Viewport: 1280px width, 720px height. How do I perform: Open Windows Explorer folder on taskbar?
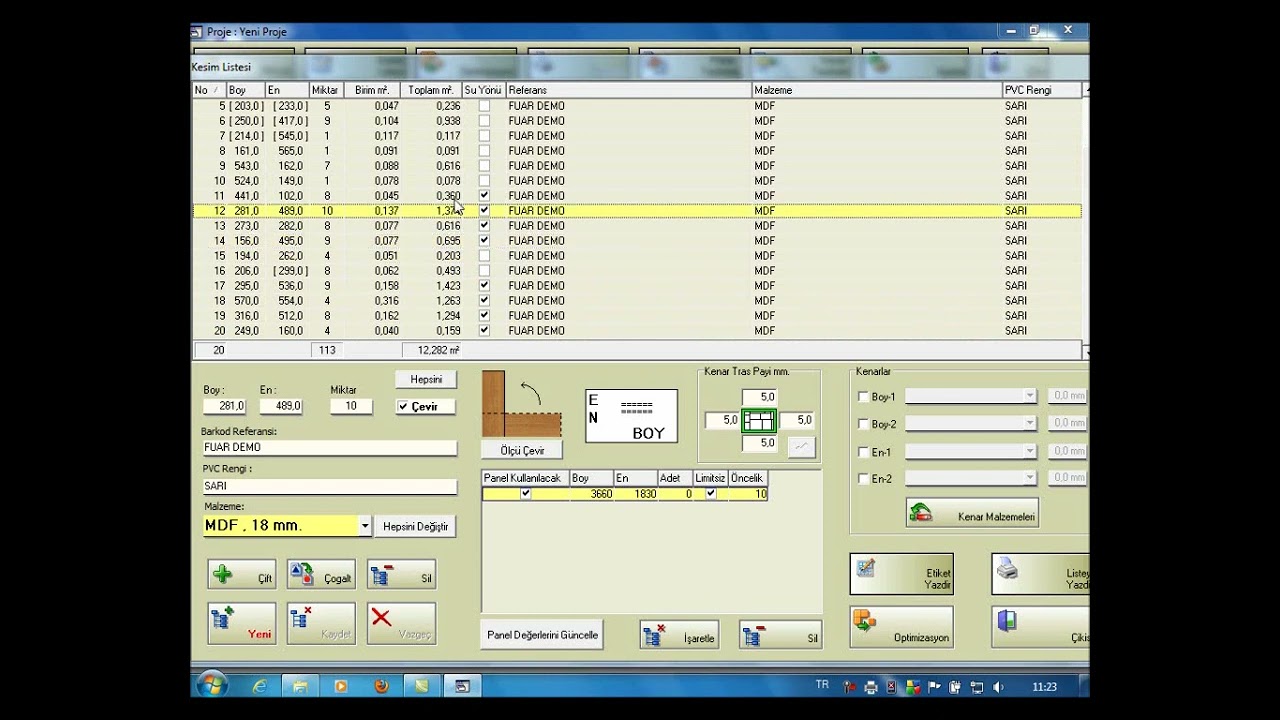300,686
